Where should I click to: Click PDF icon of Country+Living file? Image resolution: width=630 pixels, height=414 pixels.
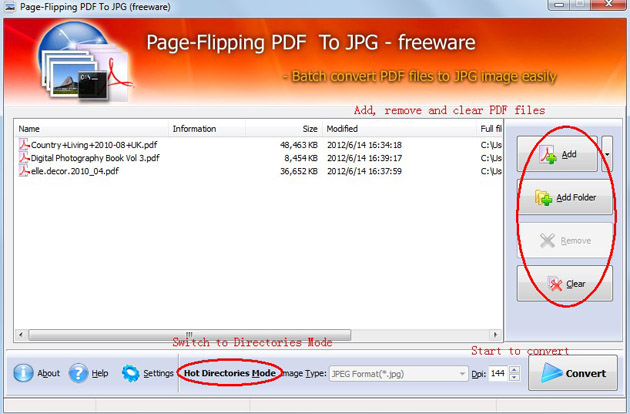tap(24, 144)
